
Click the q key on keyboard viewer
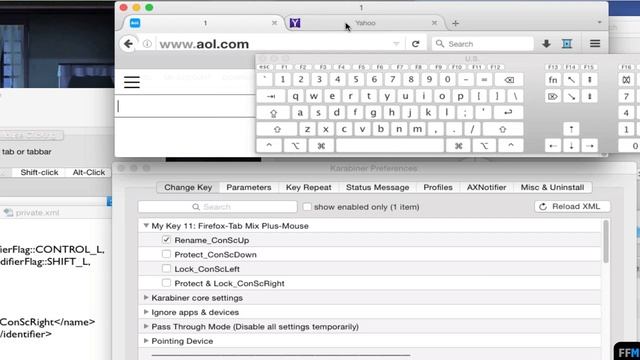pos(295,96)
